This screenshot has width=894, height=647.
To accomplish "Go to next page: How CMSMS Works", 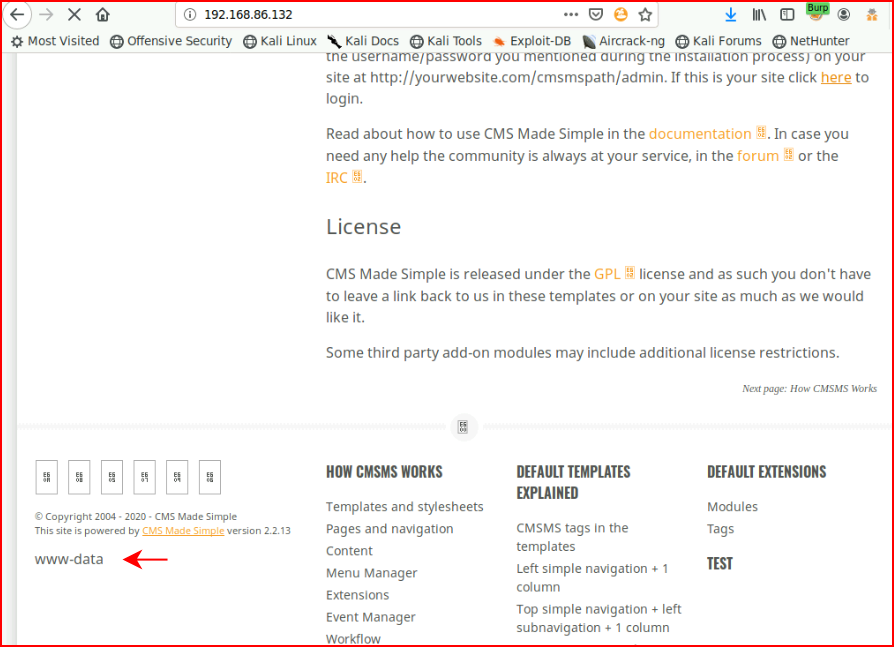I will tap(809, 389).
